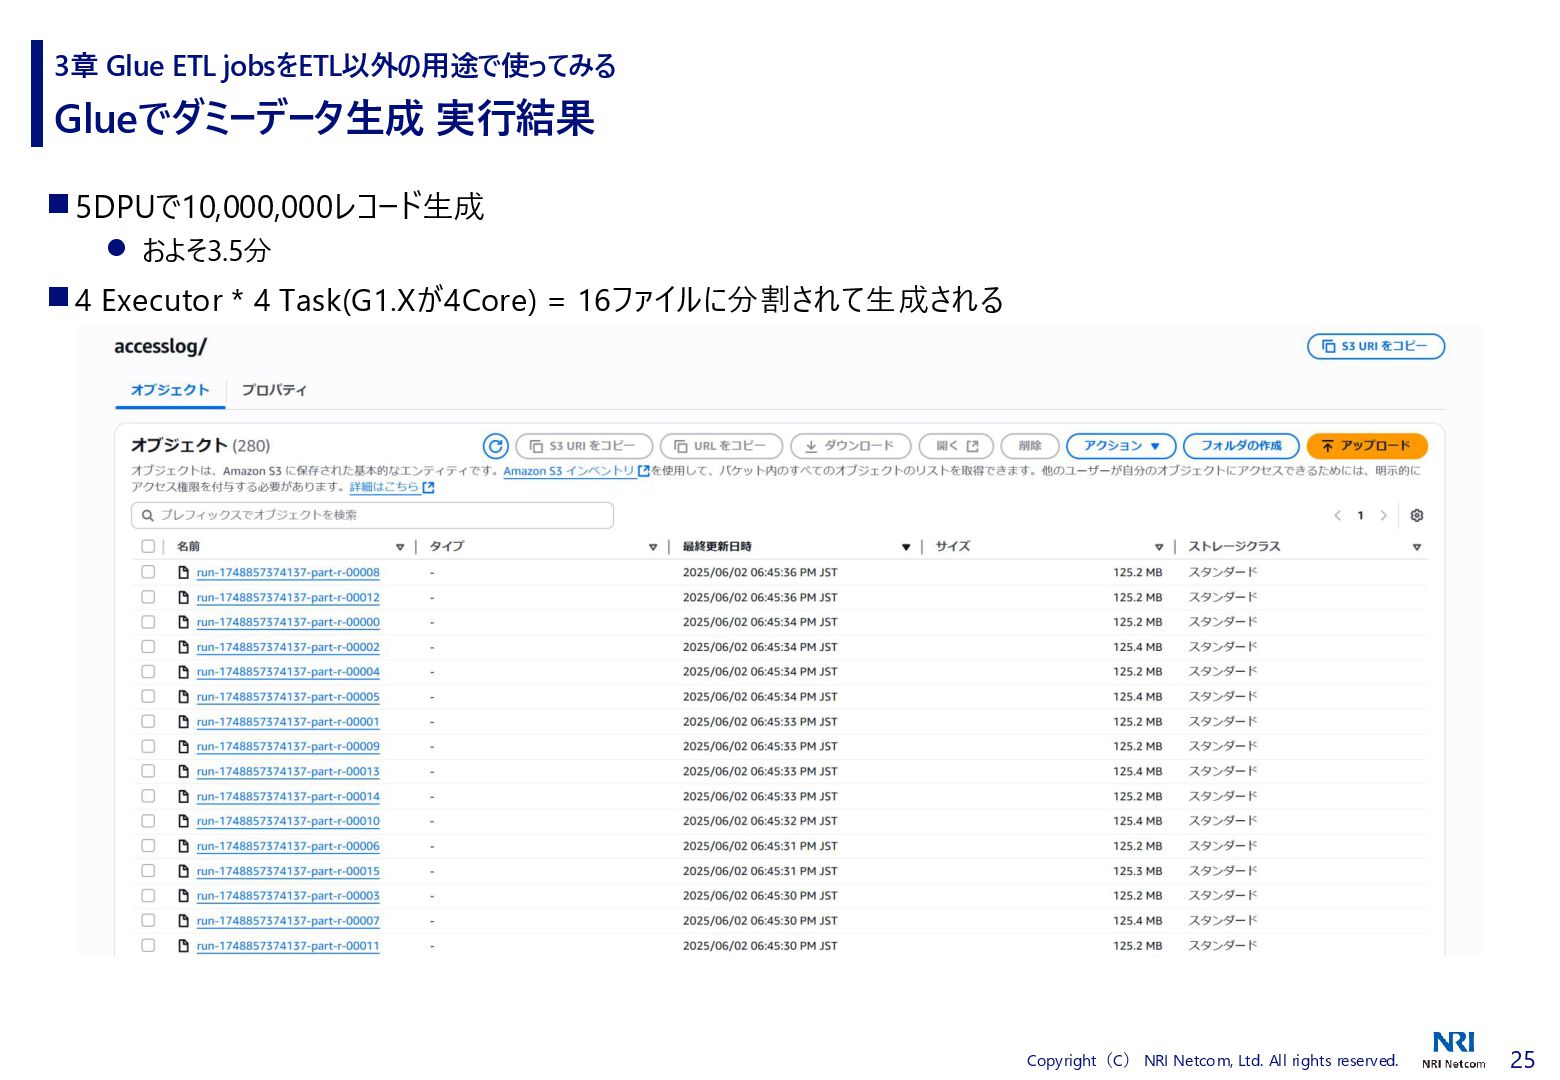
Task: Sort by タイプ column arrow
Action: pos(653,547)
